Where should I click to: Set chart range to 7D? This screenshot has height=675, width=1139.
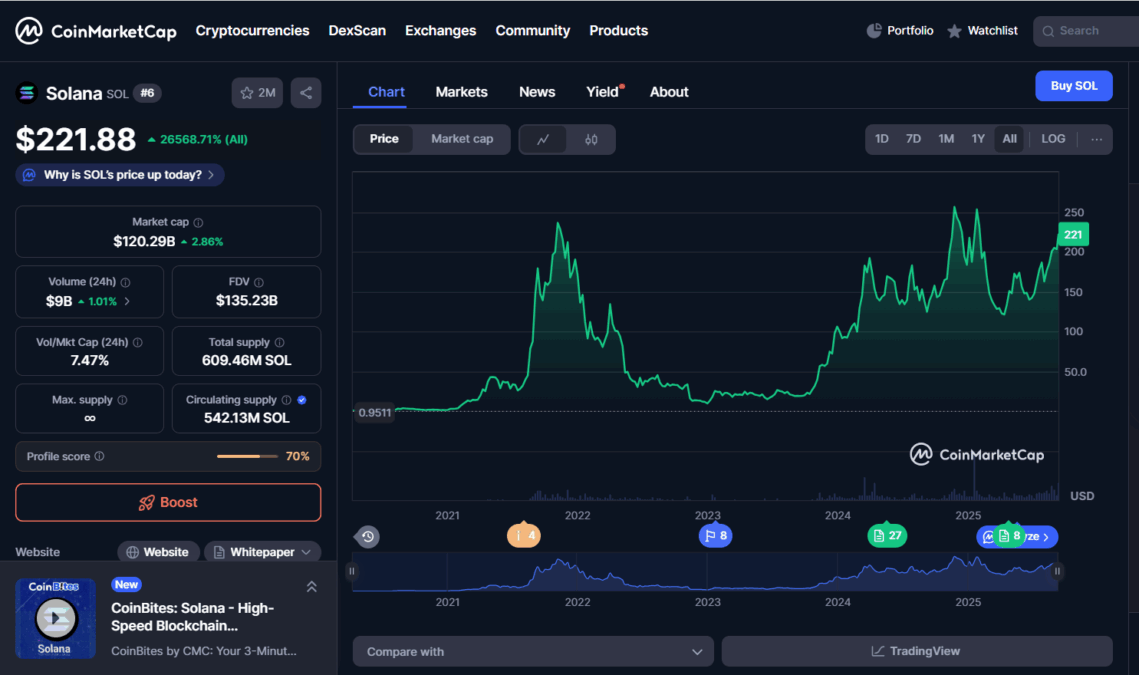tap(913, 139)
